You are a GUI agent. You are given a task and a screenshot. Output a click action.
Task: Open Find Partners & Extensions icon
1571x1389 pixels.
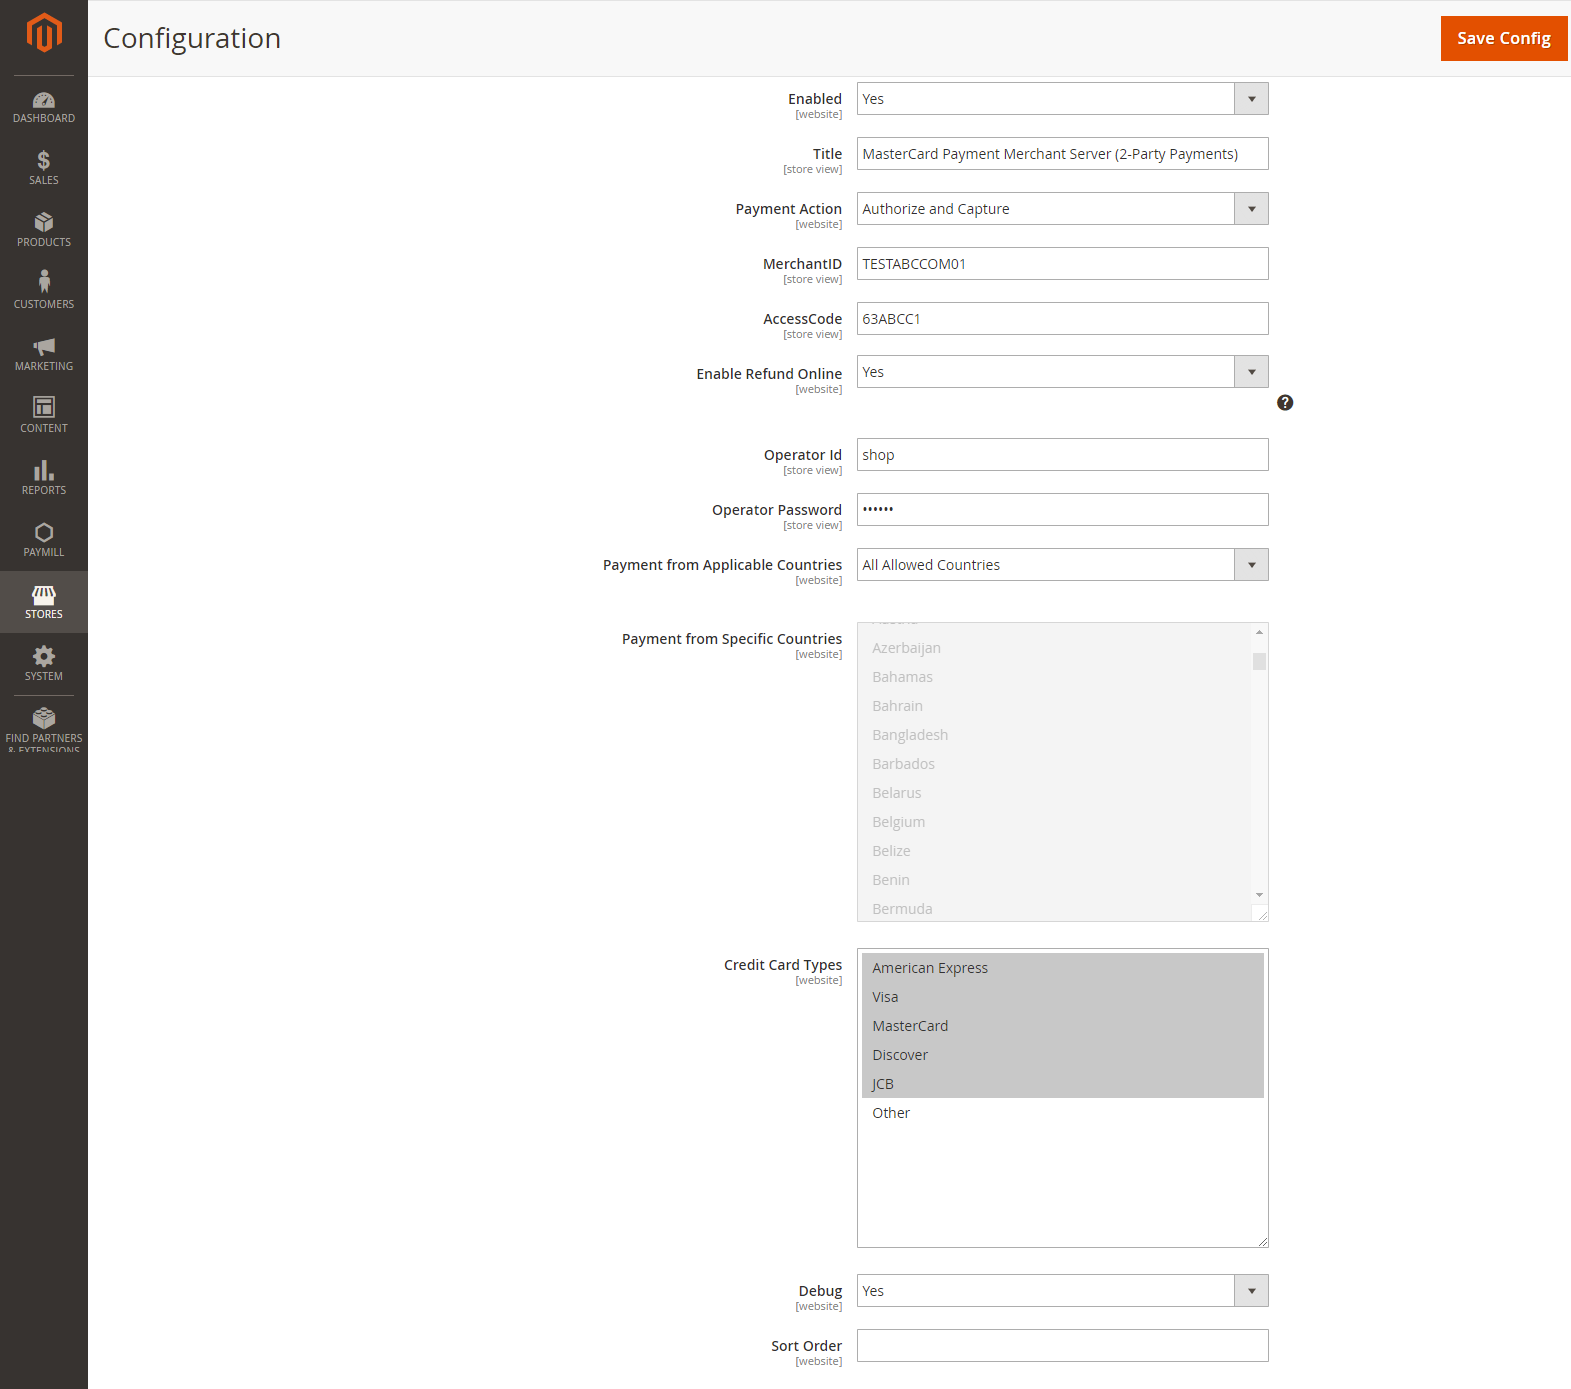pyautogui.click(x=44, y=718)
